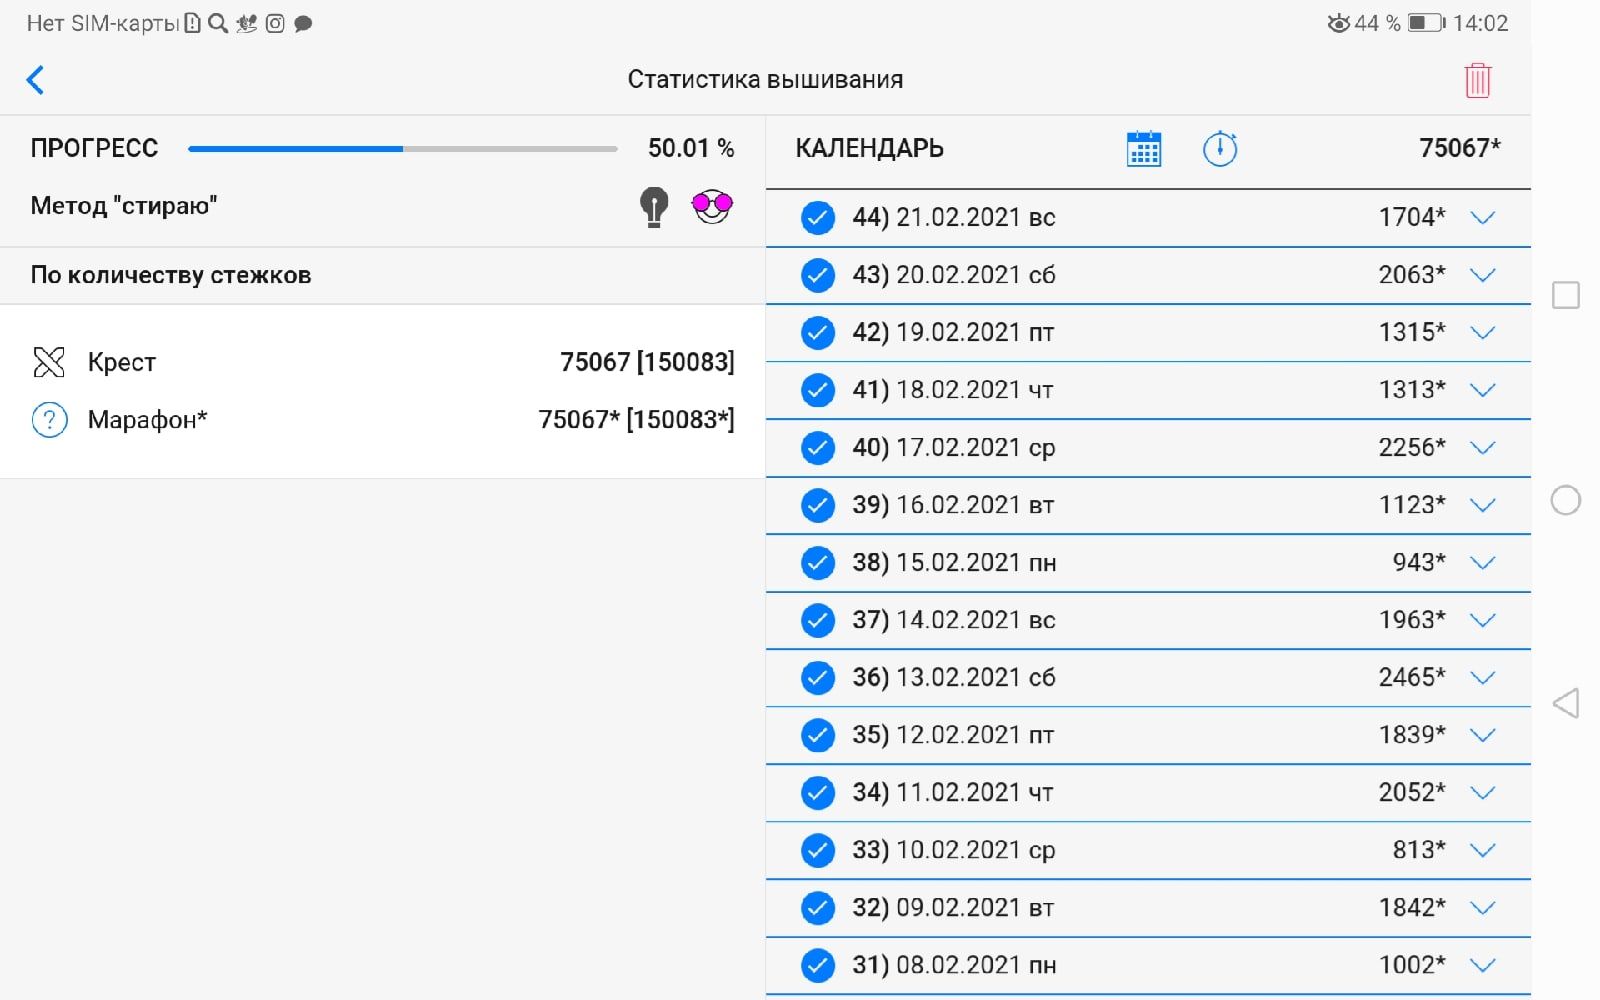The image size is (1600, 1000).
Task: Tap the stopwatch timer icon
Action: click(x=1219, y=149)
